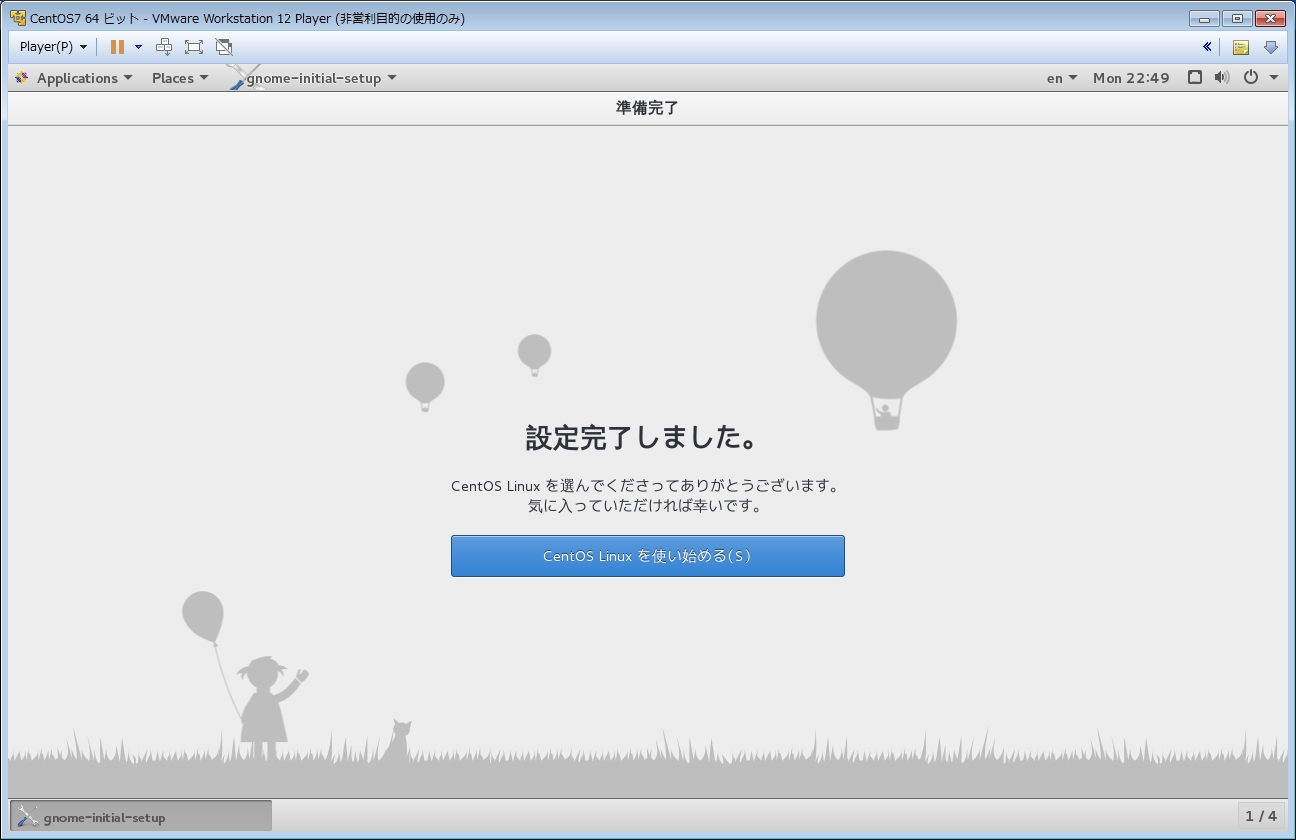Click the 1 / 4 workspace switcher
This screenshot has width=1296, height=840.
coord(1260,816)
